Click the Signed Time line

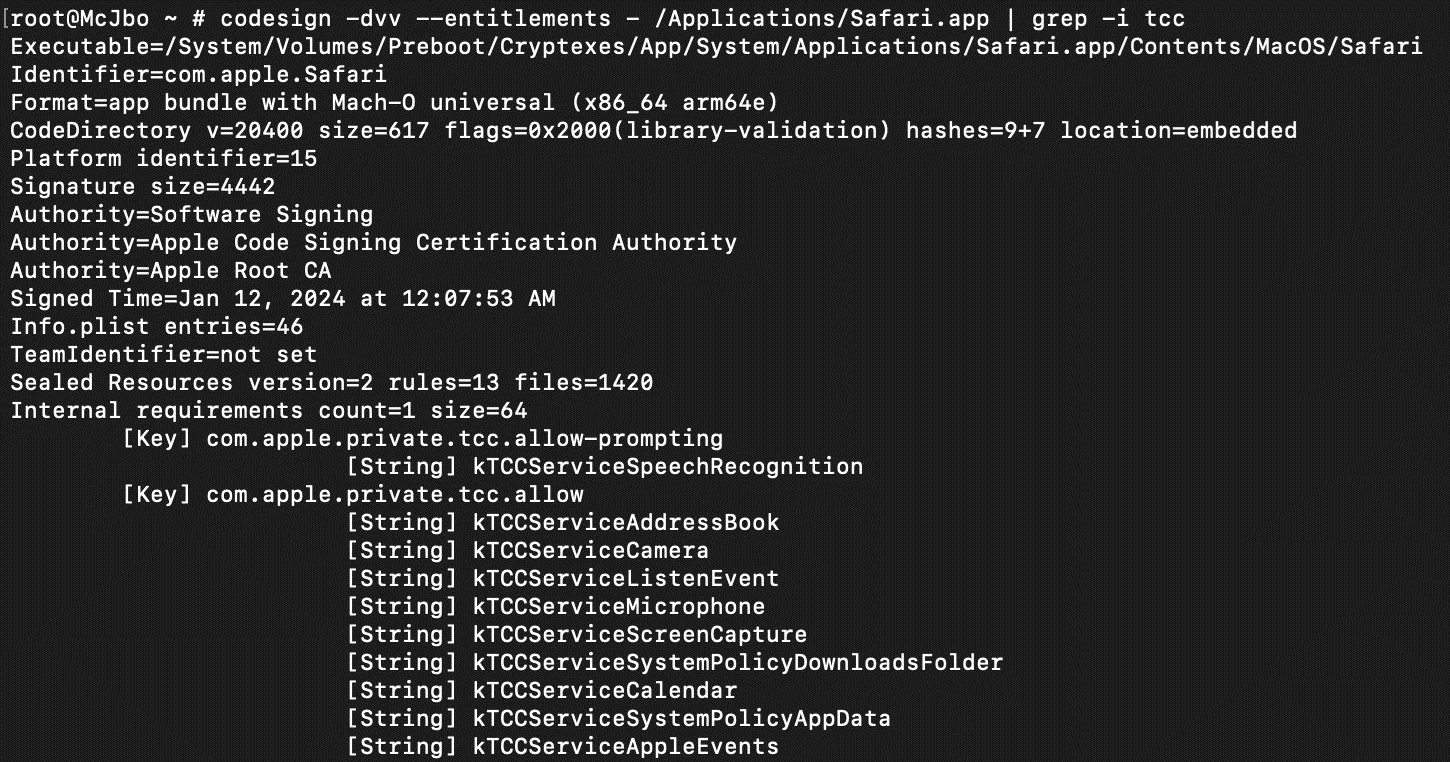pos(282,299)
